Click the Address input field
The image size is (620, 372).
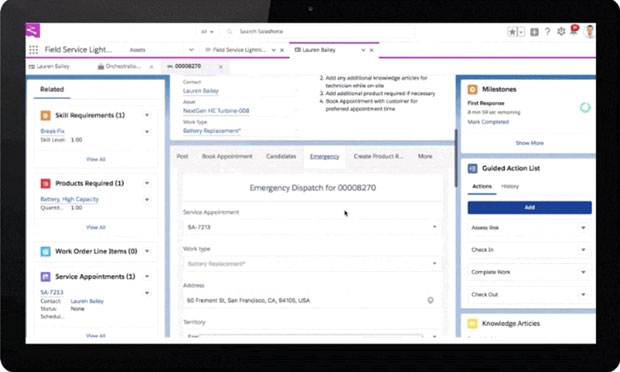tap(312, 300)
